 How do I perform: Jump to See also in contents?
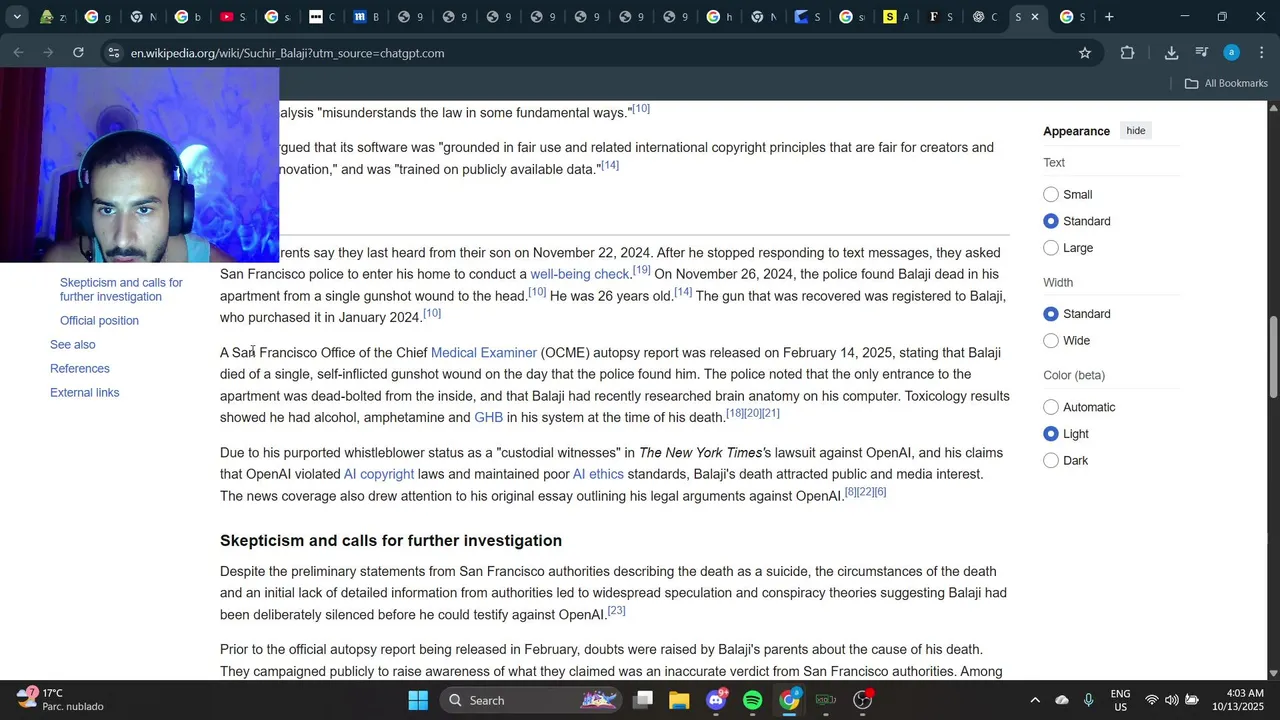coord(73,345)
